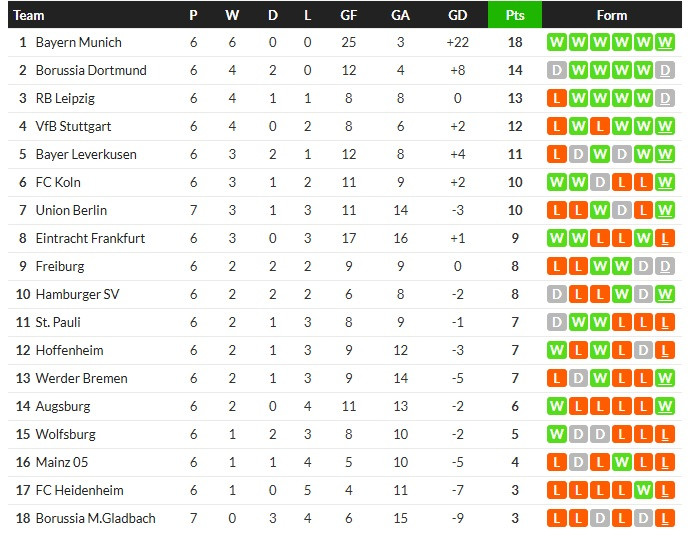Click the Team column header
This screenshot has height=544, width=699.
pyautogui.click(x=30, y=15)
